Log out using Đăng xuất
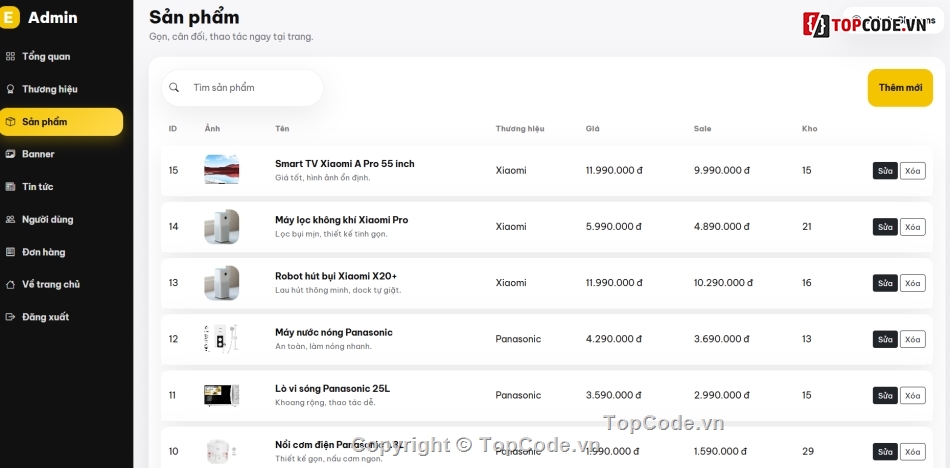Viewport: 950px width, 468px height. coord(61,317)
